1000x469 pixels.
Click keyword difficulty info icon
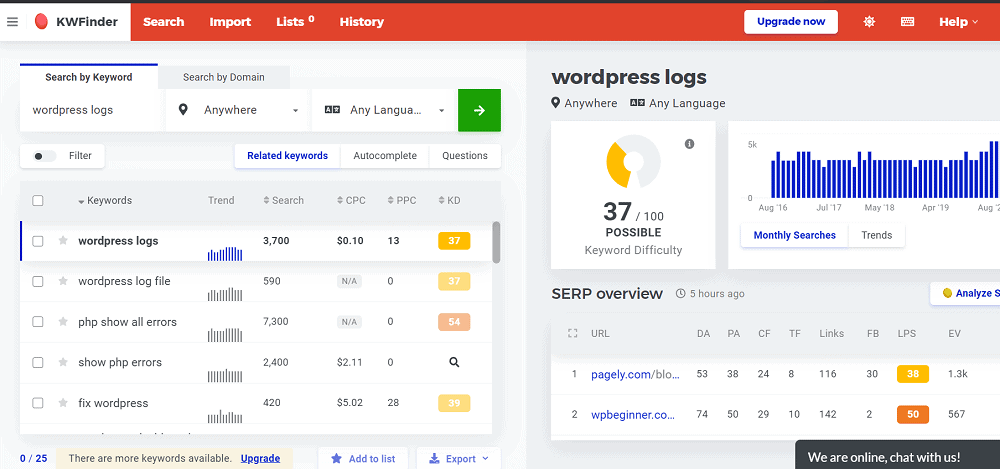[x=689, y=144]
